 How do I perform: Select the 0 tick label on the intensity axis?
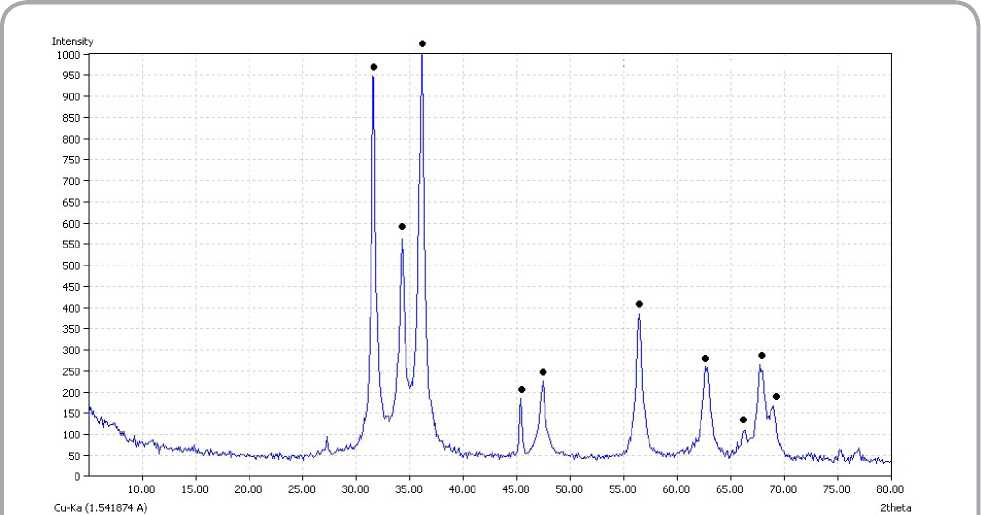(x=78, y=477)
